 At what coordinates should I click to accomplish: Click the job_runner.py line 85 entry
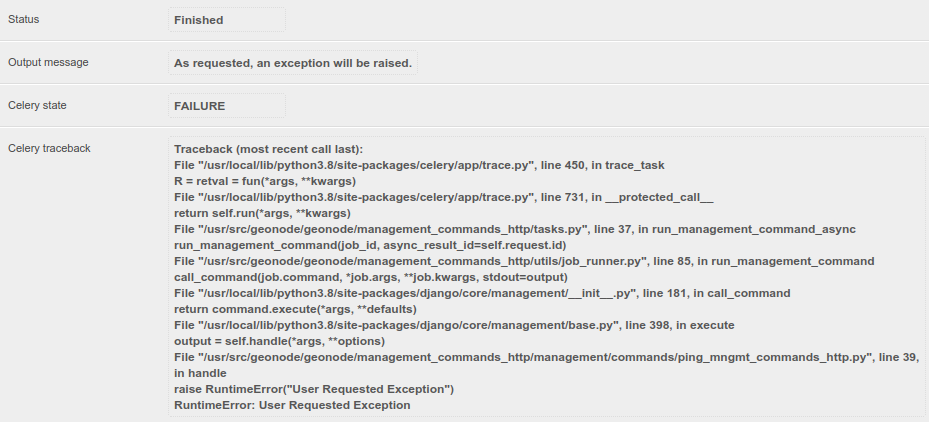[x=523, y=261]
